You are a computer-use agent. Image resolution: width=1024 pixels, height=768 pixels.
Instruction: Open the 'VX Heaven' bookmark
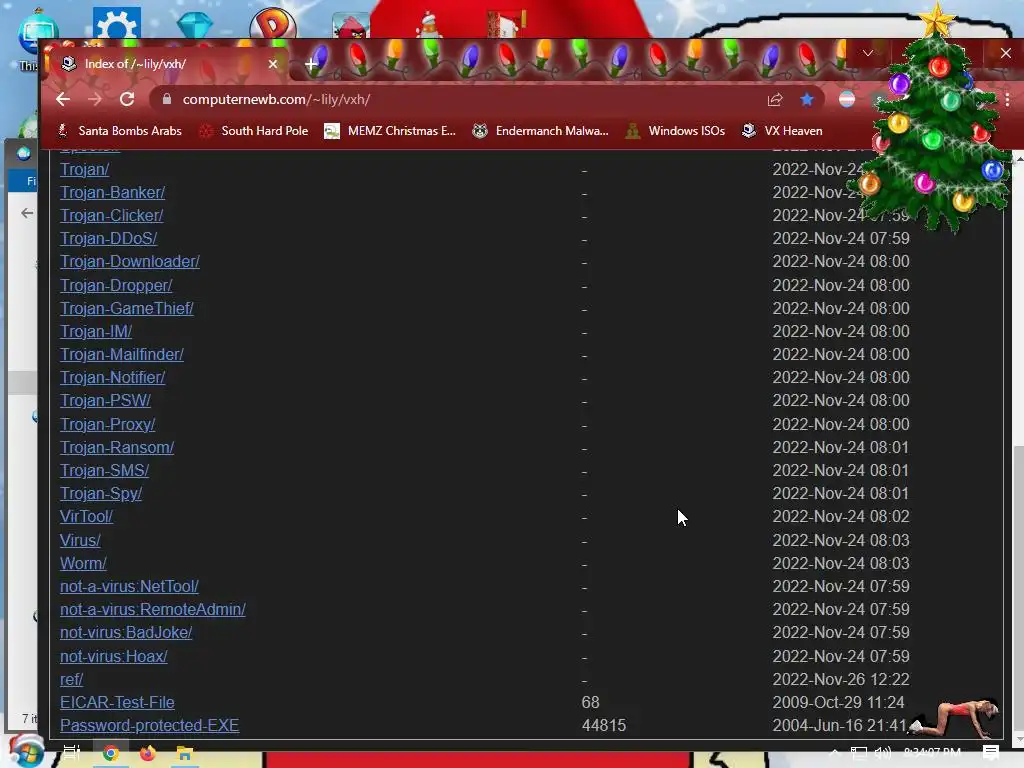tap(782, 131)
